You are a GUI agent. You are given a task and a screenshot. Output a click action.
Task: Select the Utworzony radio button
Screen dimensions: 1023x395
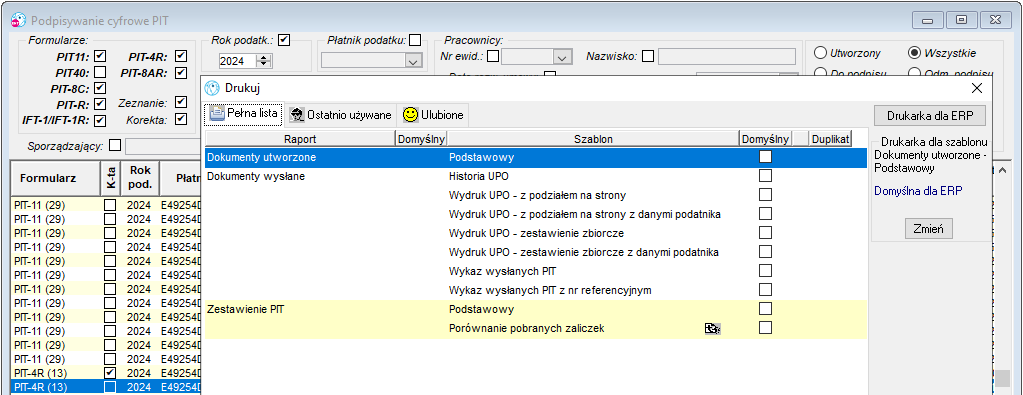tap(820, 53)
